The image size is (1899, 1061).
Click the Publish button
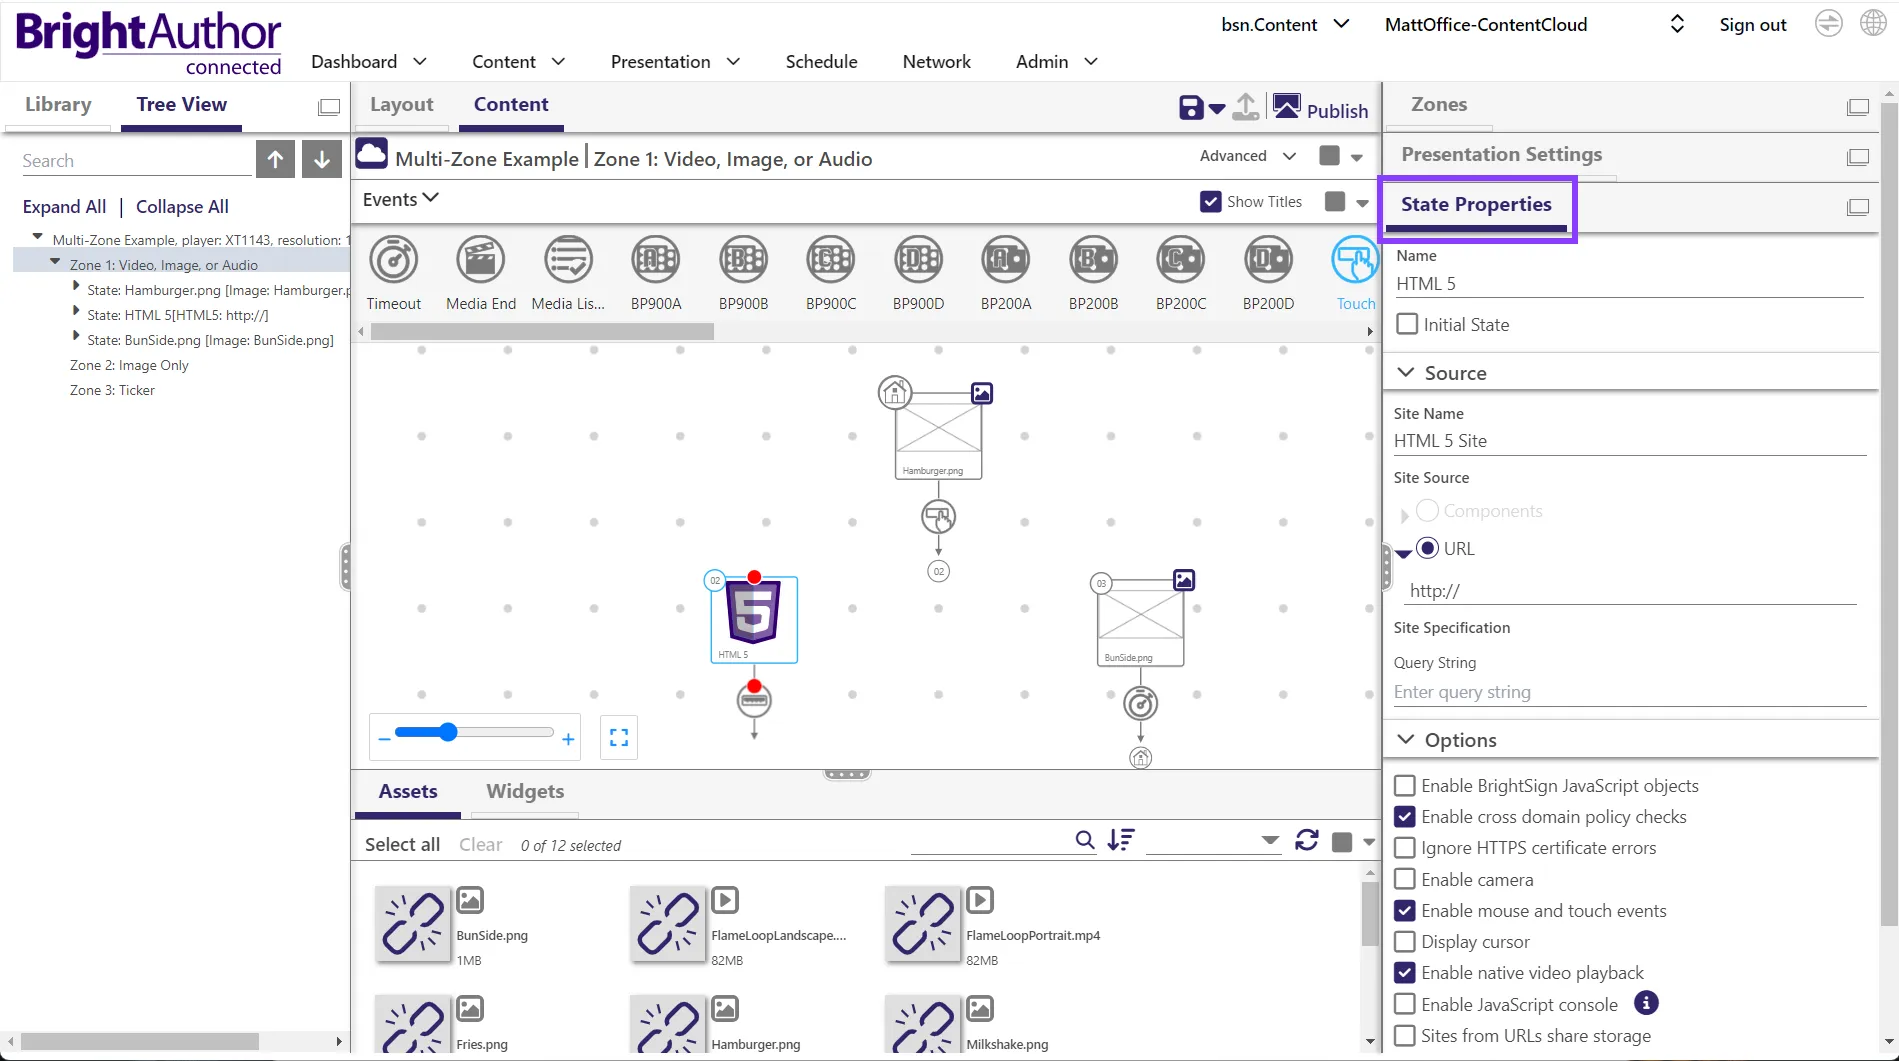point(1321,108)
